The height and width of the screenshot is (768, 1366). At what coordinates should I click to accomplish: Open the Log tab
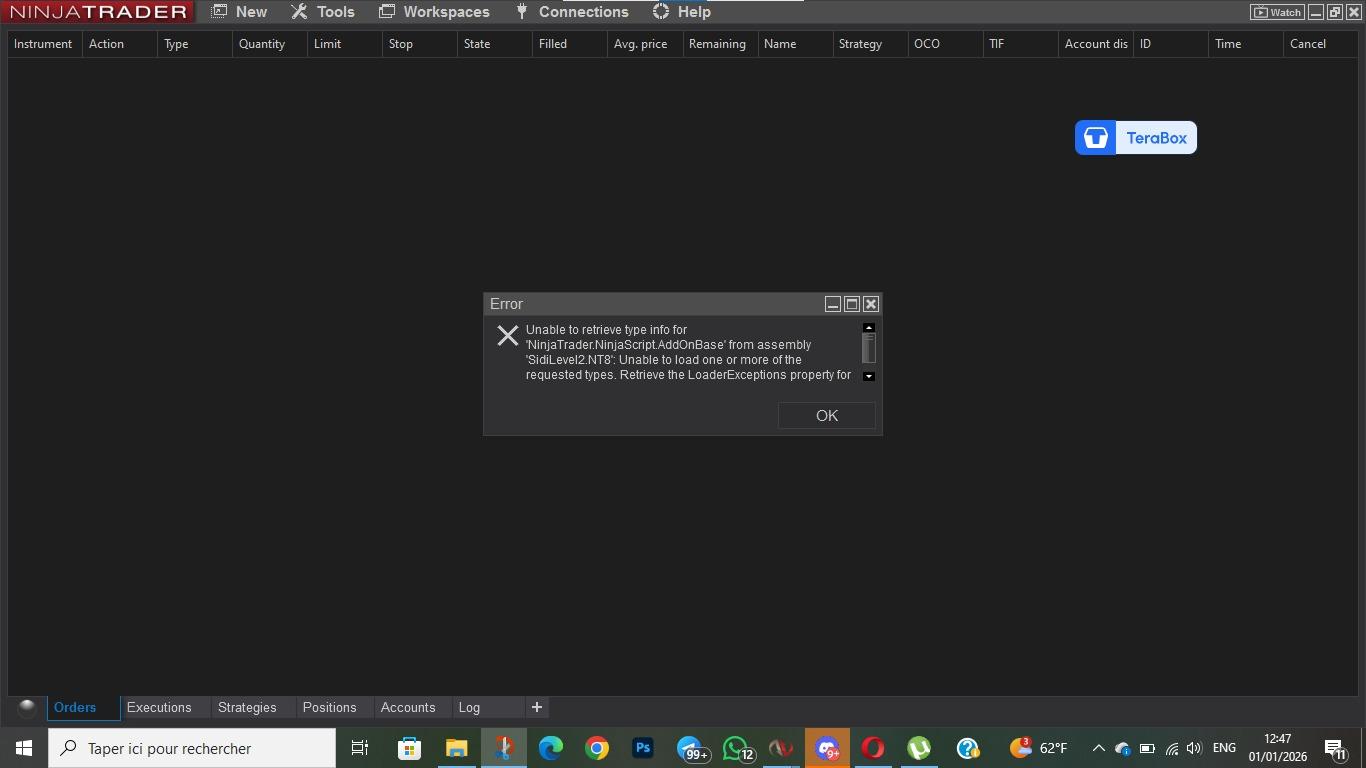pyautogui.click(x=469, y=707)
